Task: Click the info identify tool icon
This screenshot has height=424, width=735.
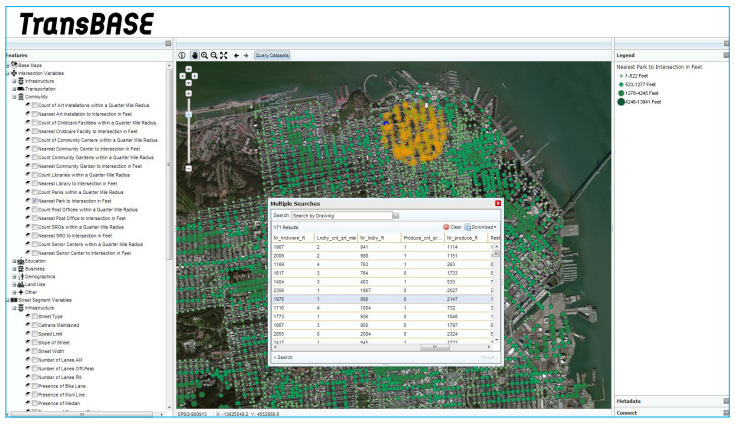Action: [x=182, y=55]
